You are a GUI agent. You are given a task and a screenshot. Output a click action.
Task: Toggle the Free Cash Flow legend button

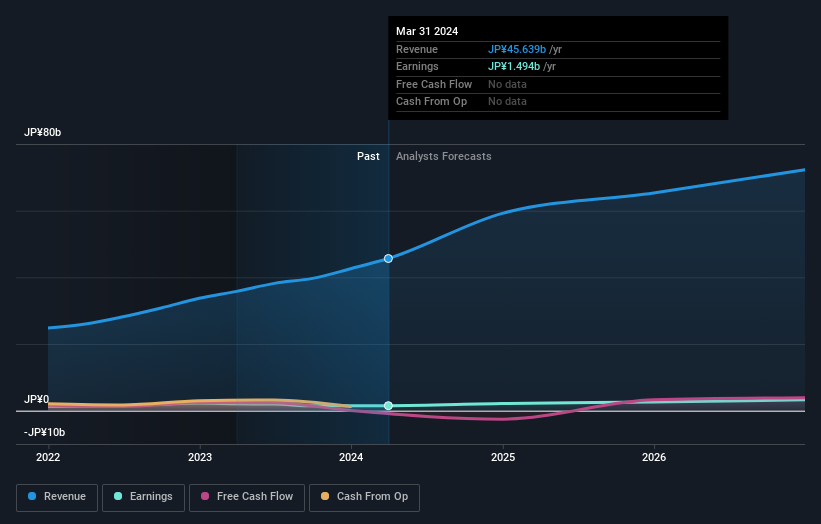coord(247,497)
